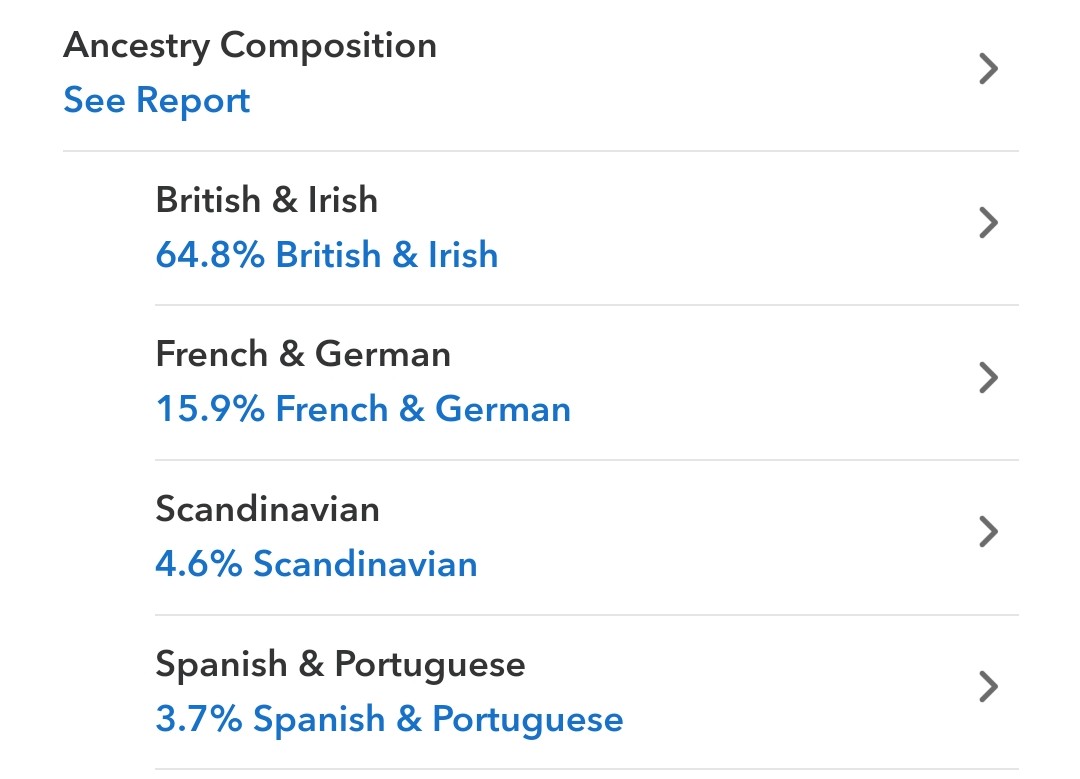1080x779 pixels.
Task: Select the 3.7% Spanish & Portuguese link
Action: [x=389, y=719]
